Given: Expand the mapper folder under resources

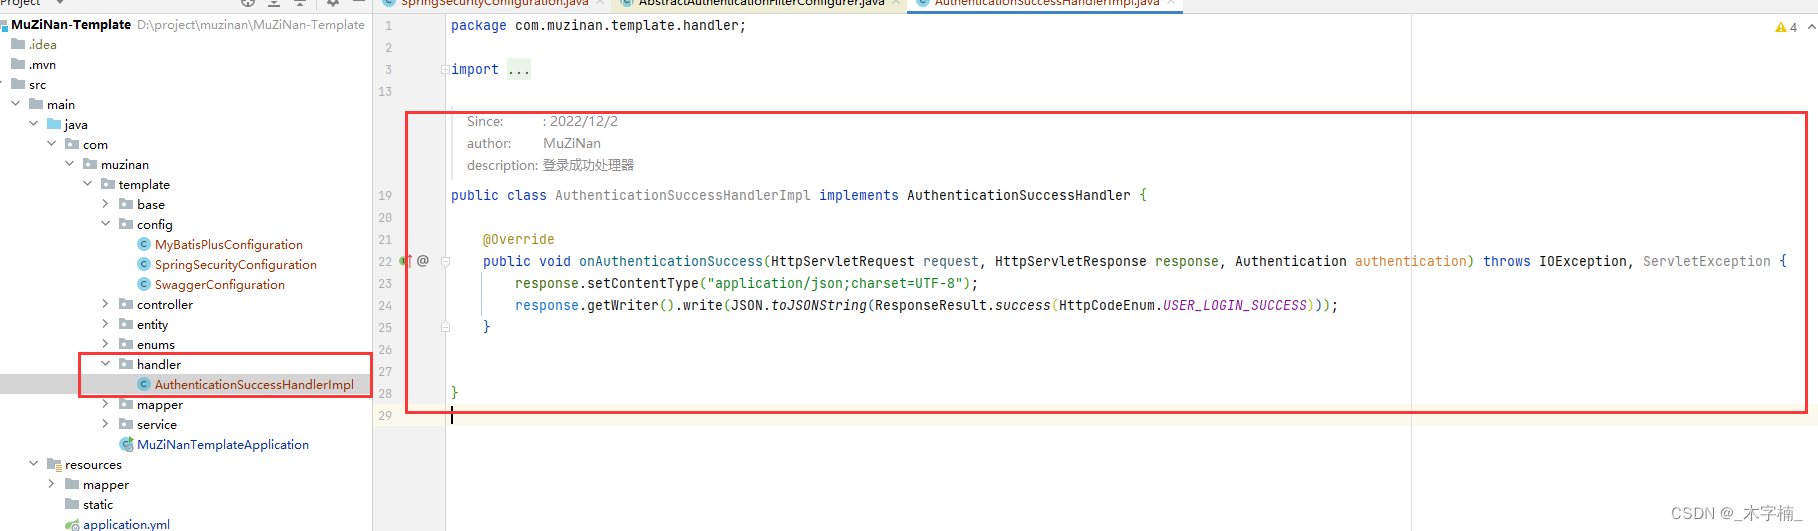Looking at the screenshot, I should coord(52,484).
